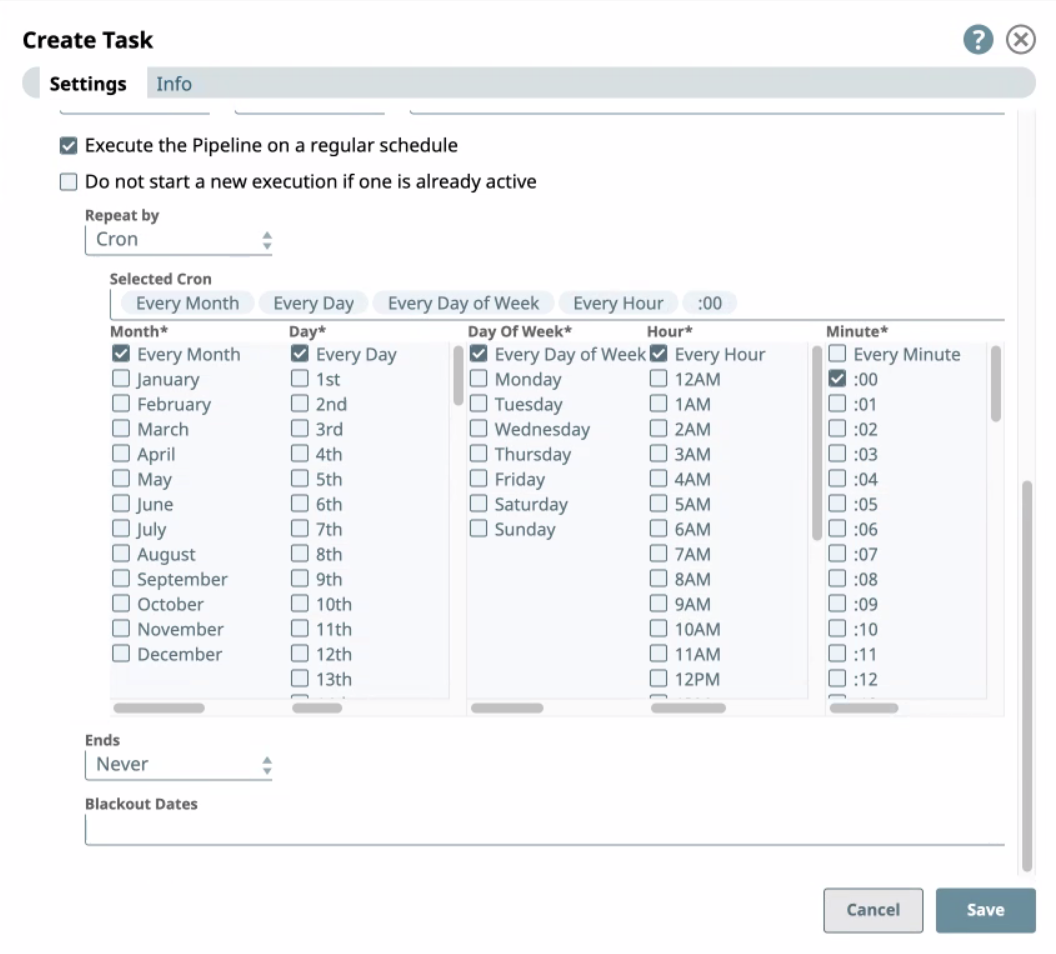This screenshot has width=1056, height=954.
Task: Open the Ends Never dropdown
Action: (x=179, y=765)
